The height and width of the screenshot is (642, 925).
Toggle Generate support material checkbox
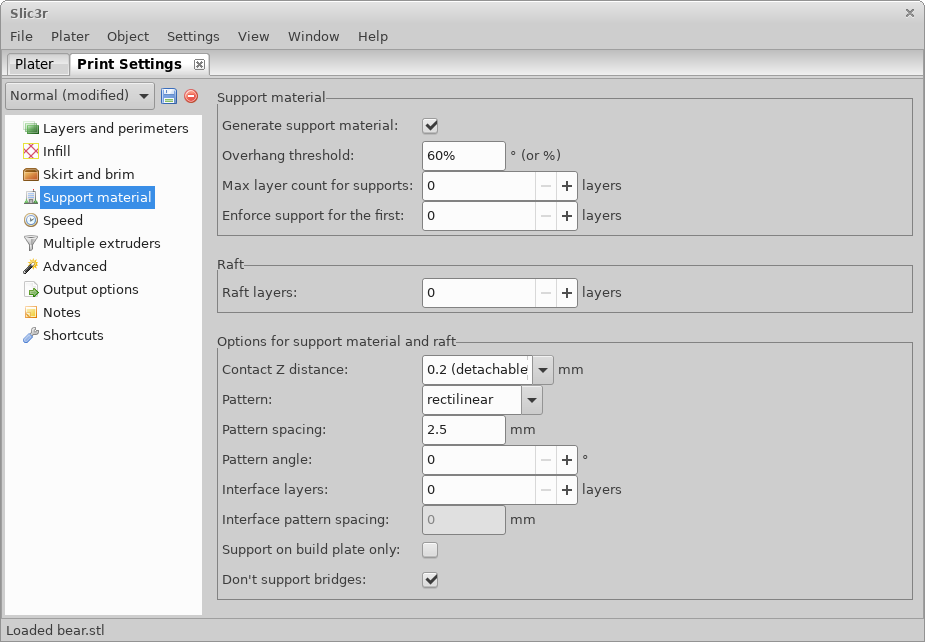pyautogui.click(x=430, y=126)
